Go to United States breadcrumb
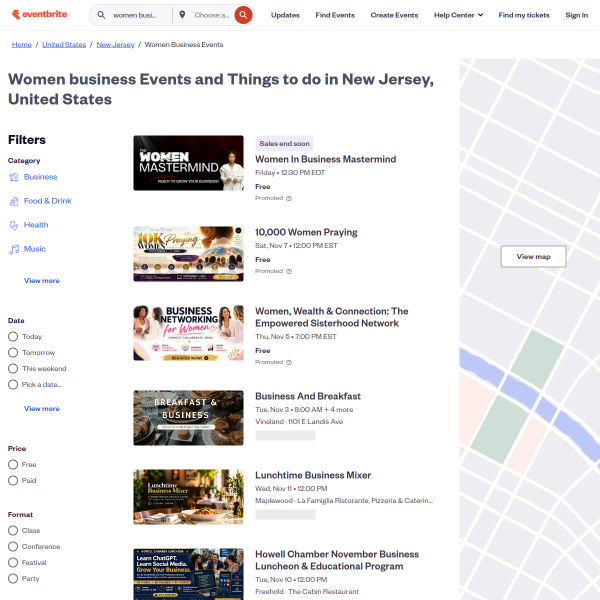This screenshot has height=600, width=600. (64, 44)
